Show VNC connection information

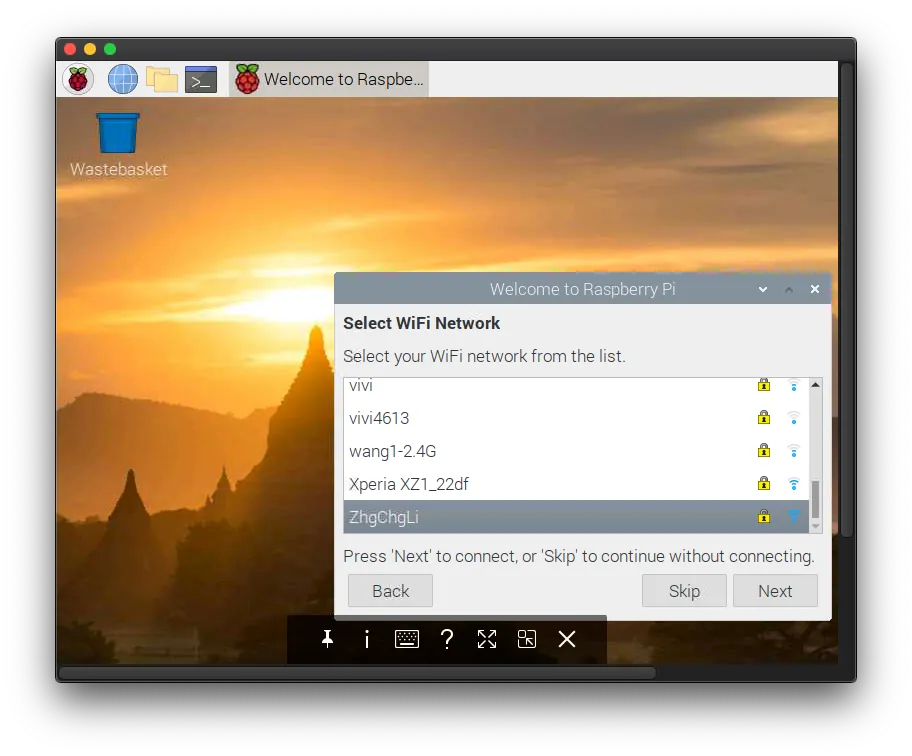point(367,639)
